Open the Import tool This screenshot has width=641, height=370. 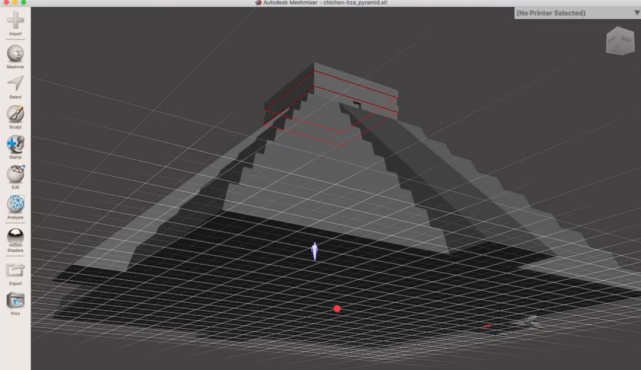(x=15, y=23)
